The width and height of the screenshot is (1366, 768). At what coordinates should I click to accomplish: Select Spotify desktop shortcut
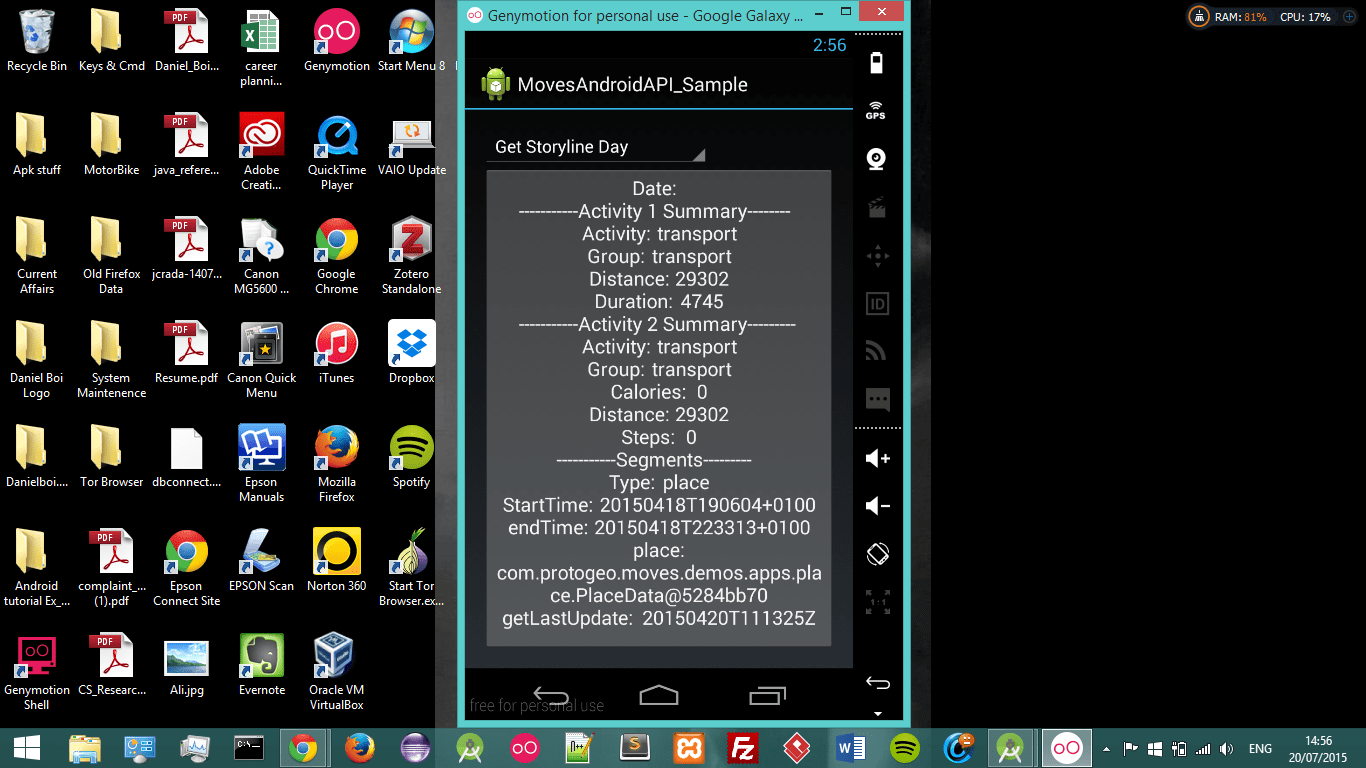click(411, 457)
